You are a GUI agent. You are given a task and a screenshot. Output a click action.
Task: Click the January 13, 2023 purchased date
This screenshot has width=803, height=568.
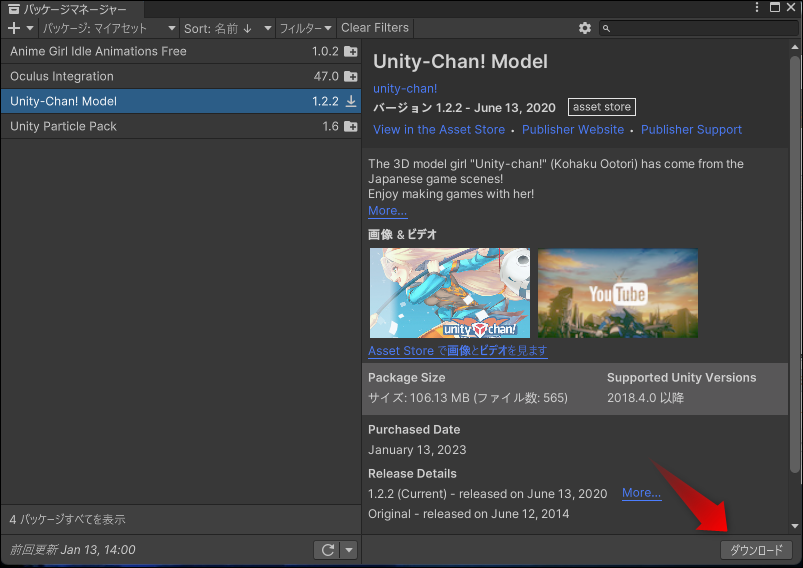click(417, 450)
